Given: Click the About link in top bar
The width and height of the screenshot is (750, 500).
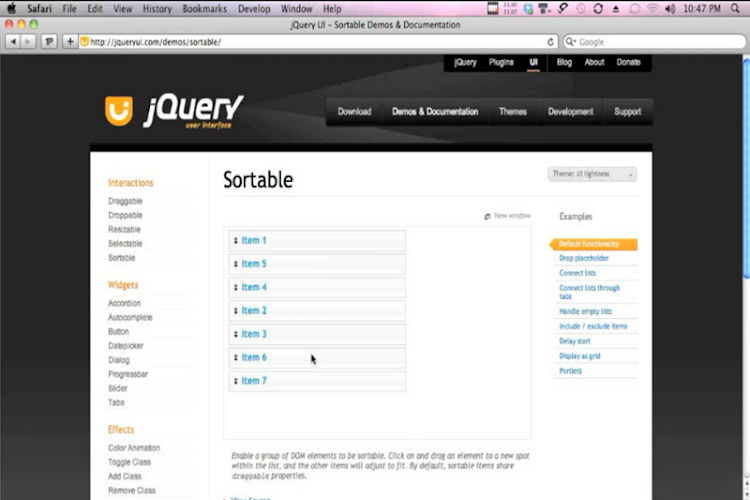Looking at the screenshot, I should pos(594,62).
